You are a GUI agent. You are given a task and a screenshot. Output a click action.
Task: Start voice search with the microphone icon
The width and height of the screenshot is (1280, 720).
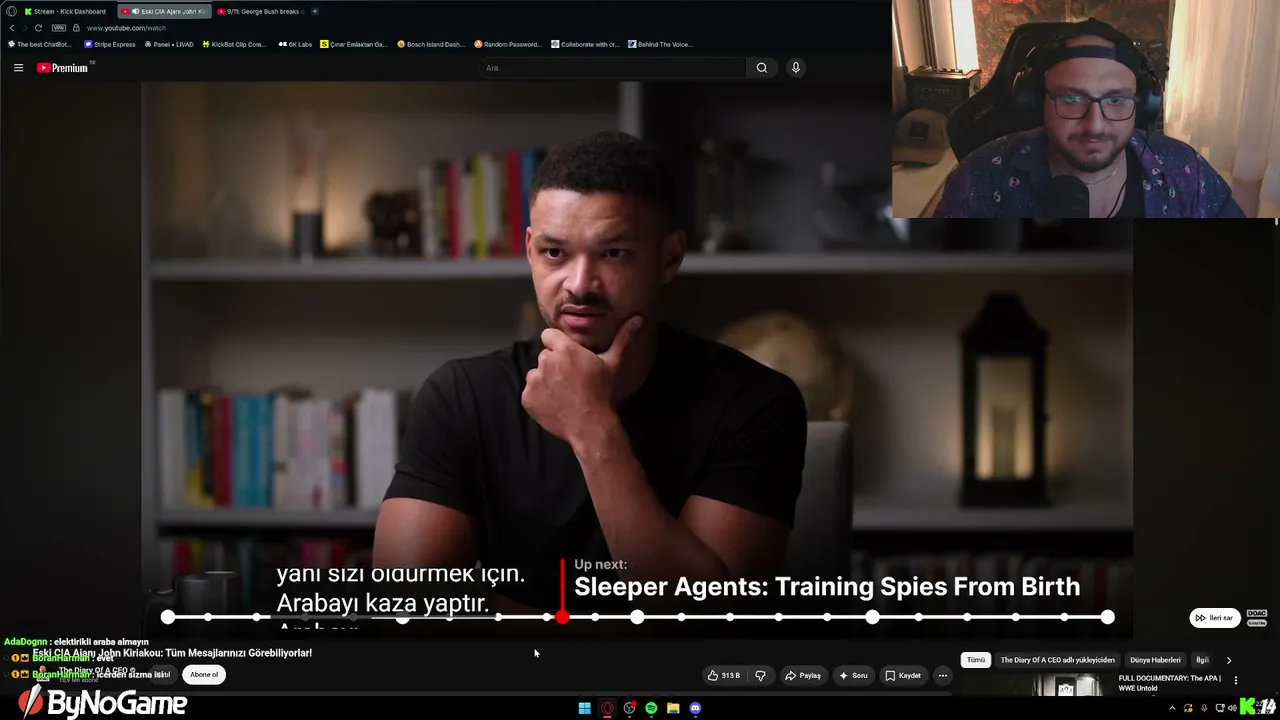tap(796, 68)
